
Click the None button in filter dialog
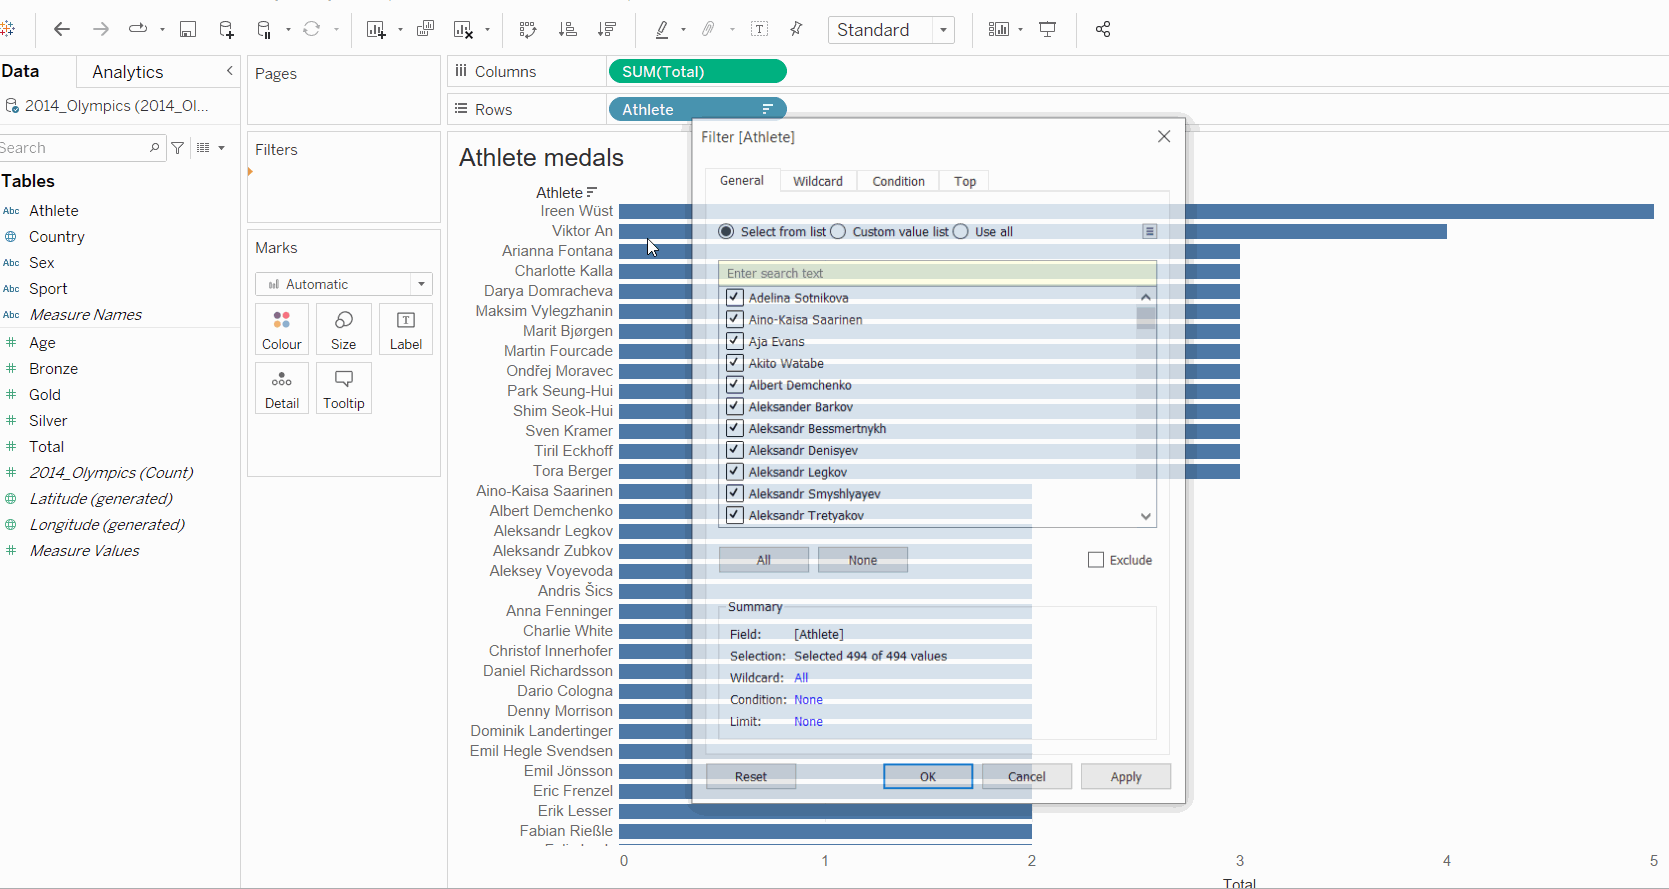coord(863,560)
